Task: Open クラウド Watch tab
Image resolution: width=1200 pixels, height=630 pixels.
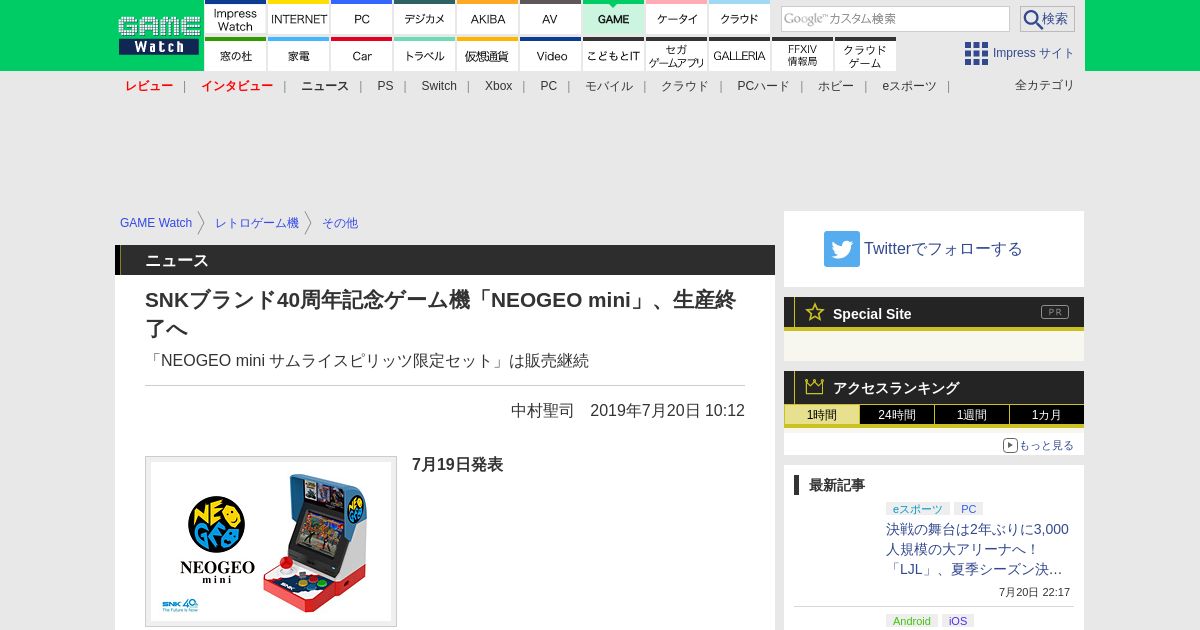Action: (740, 18)
